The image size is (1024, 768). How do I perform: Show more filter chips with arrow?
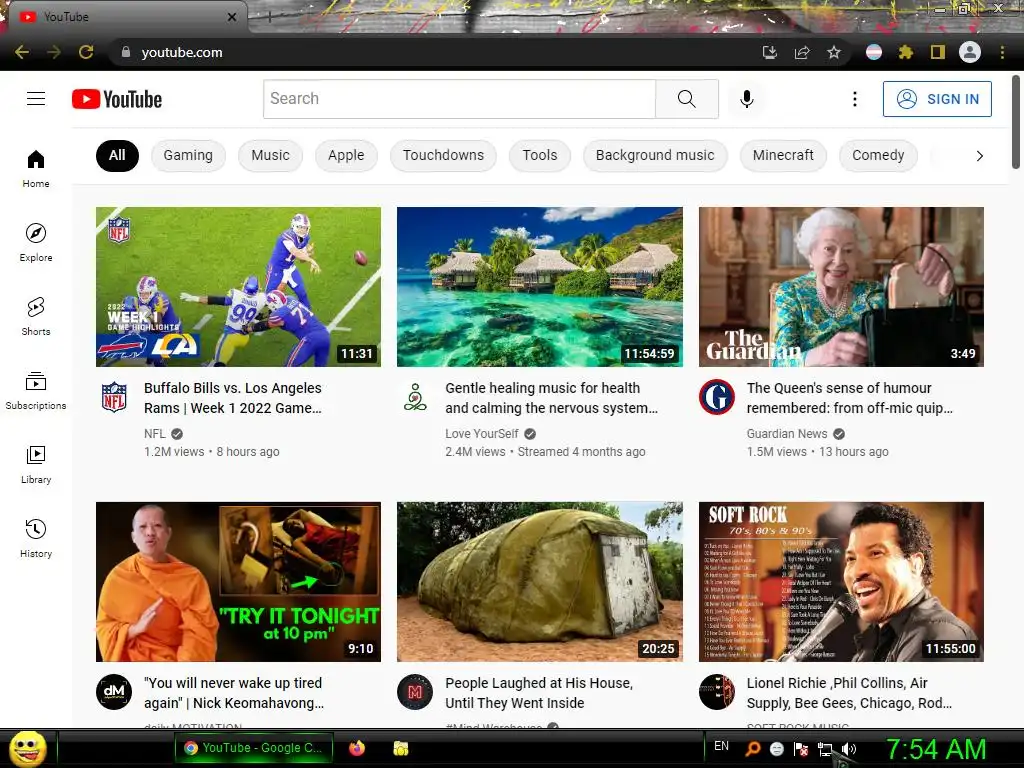pyautogui.click(x=979, y=155)
